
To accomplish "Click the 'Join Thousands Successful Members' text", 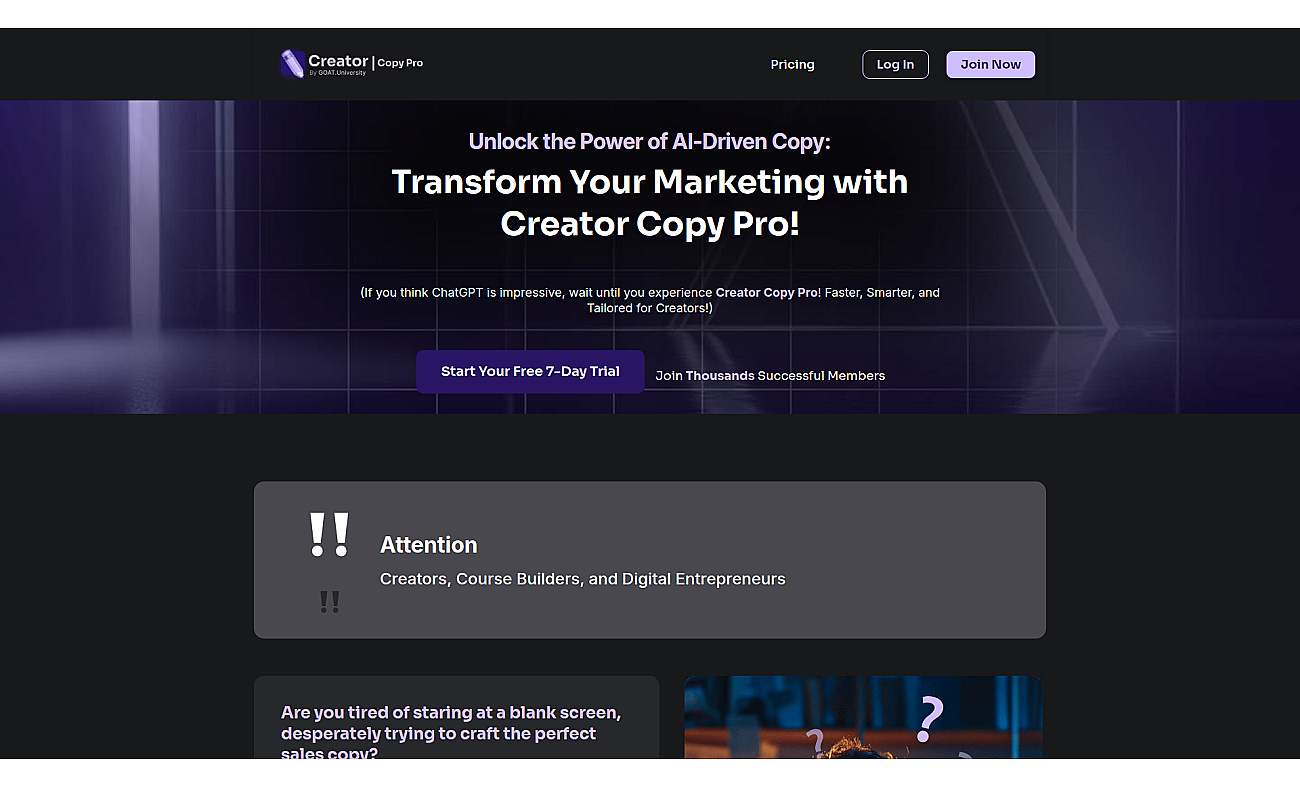I will [x=770, y=376].
